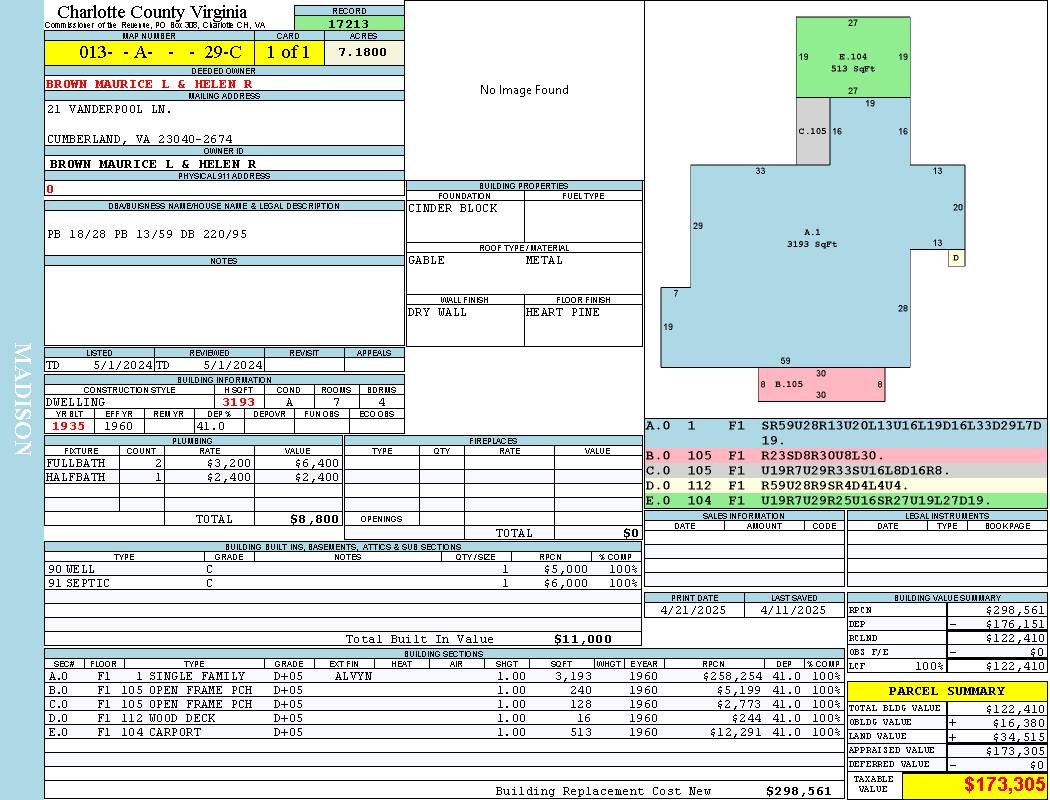1050x800 pixels.
Task: Select the gray C.105 porch sketch section
Action: click(812, 131)
